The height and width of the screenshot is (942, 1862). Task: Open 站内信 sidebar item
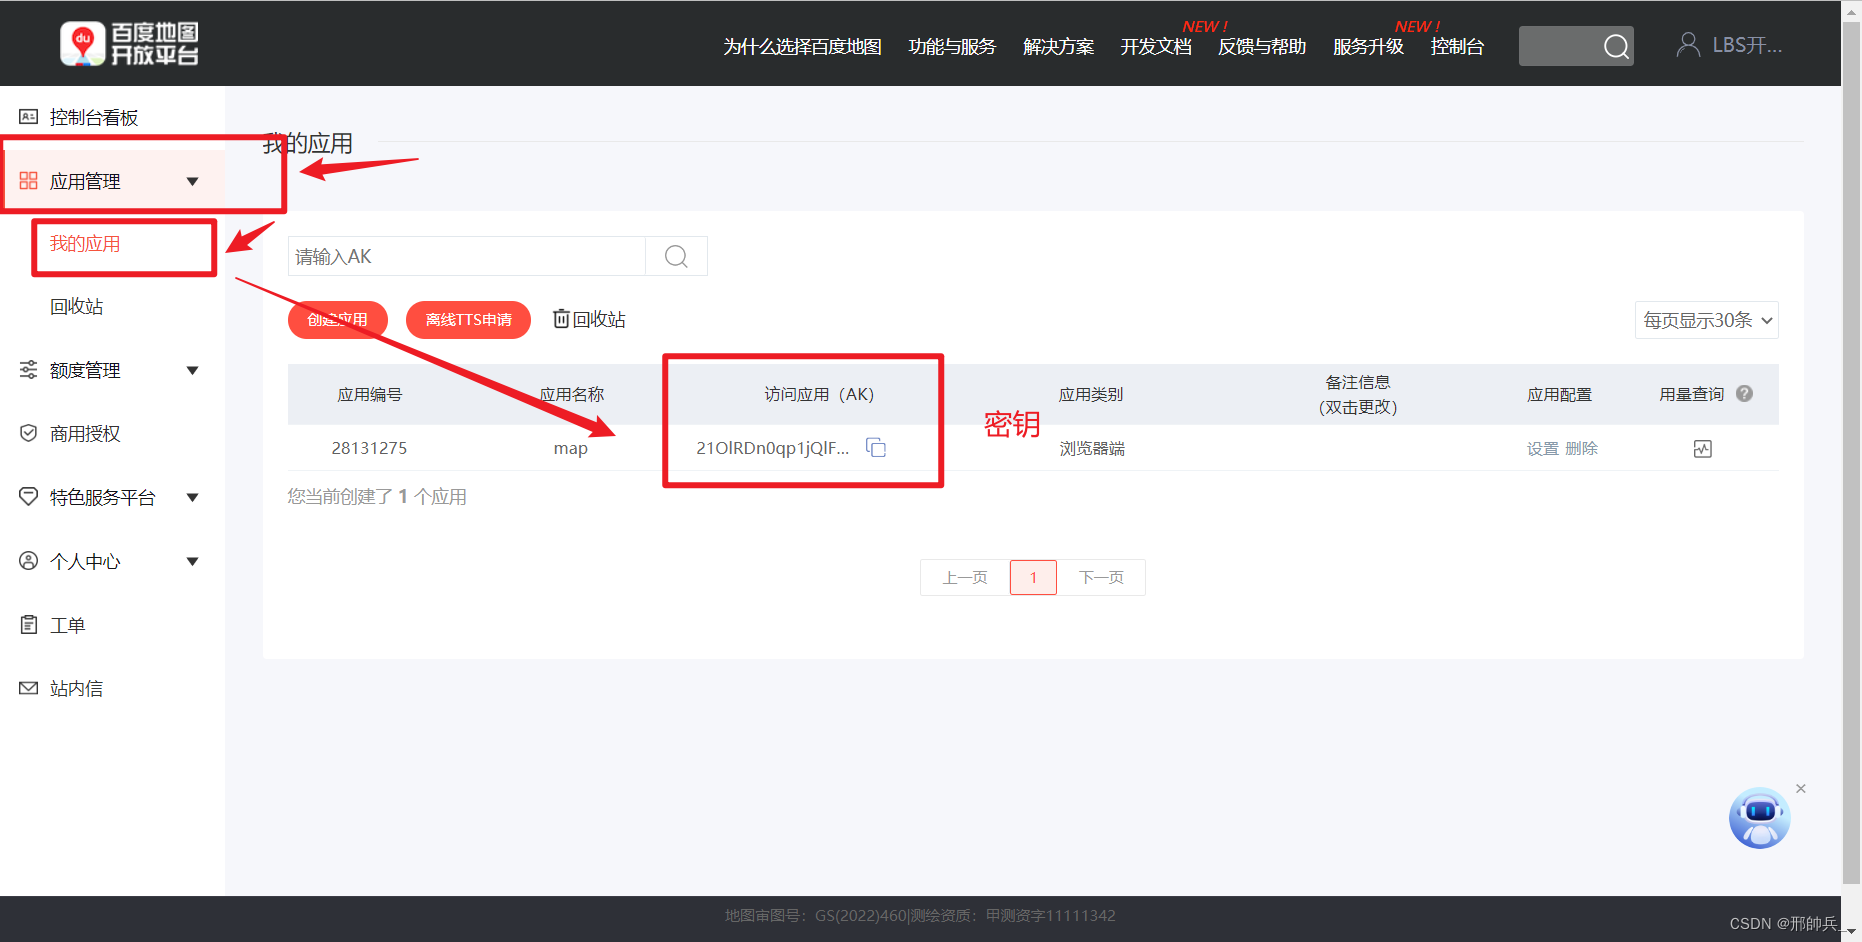(x=76, y=688)
